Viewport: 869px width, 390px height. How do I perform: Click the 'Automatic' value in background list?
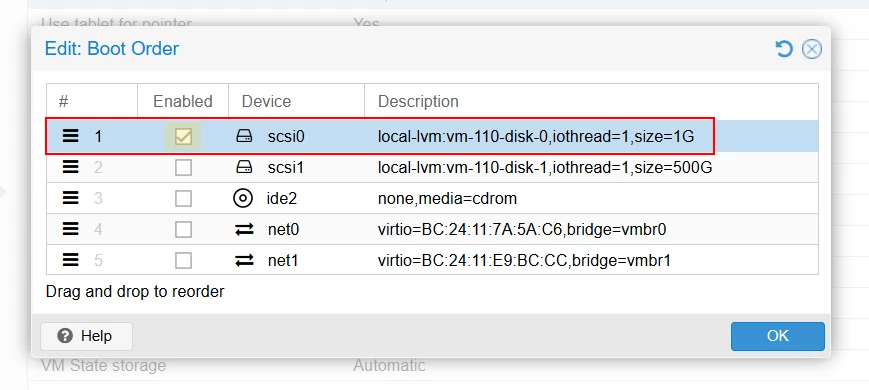[389, 366]
